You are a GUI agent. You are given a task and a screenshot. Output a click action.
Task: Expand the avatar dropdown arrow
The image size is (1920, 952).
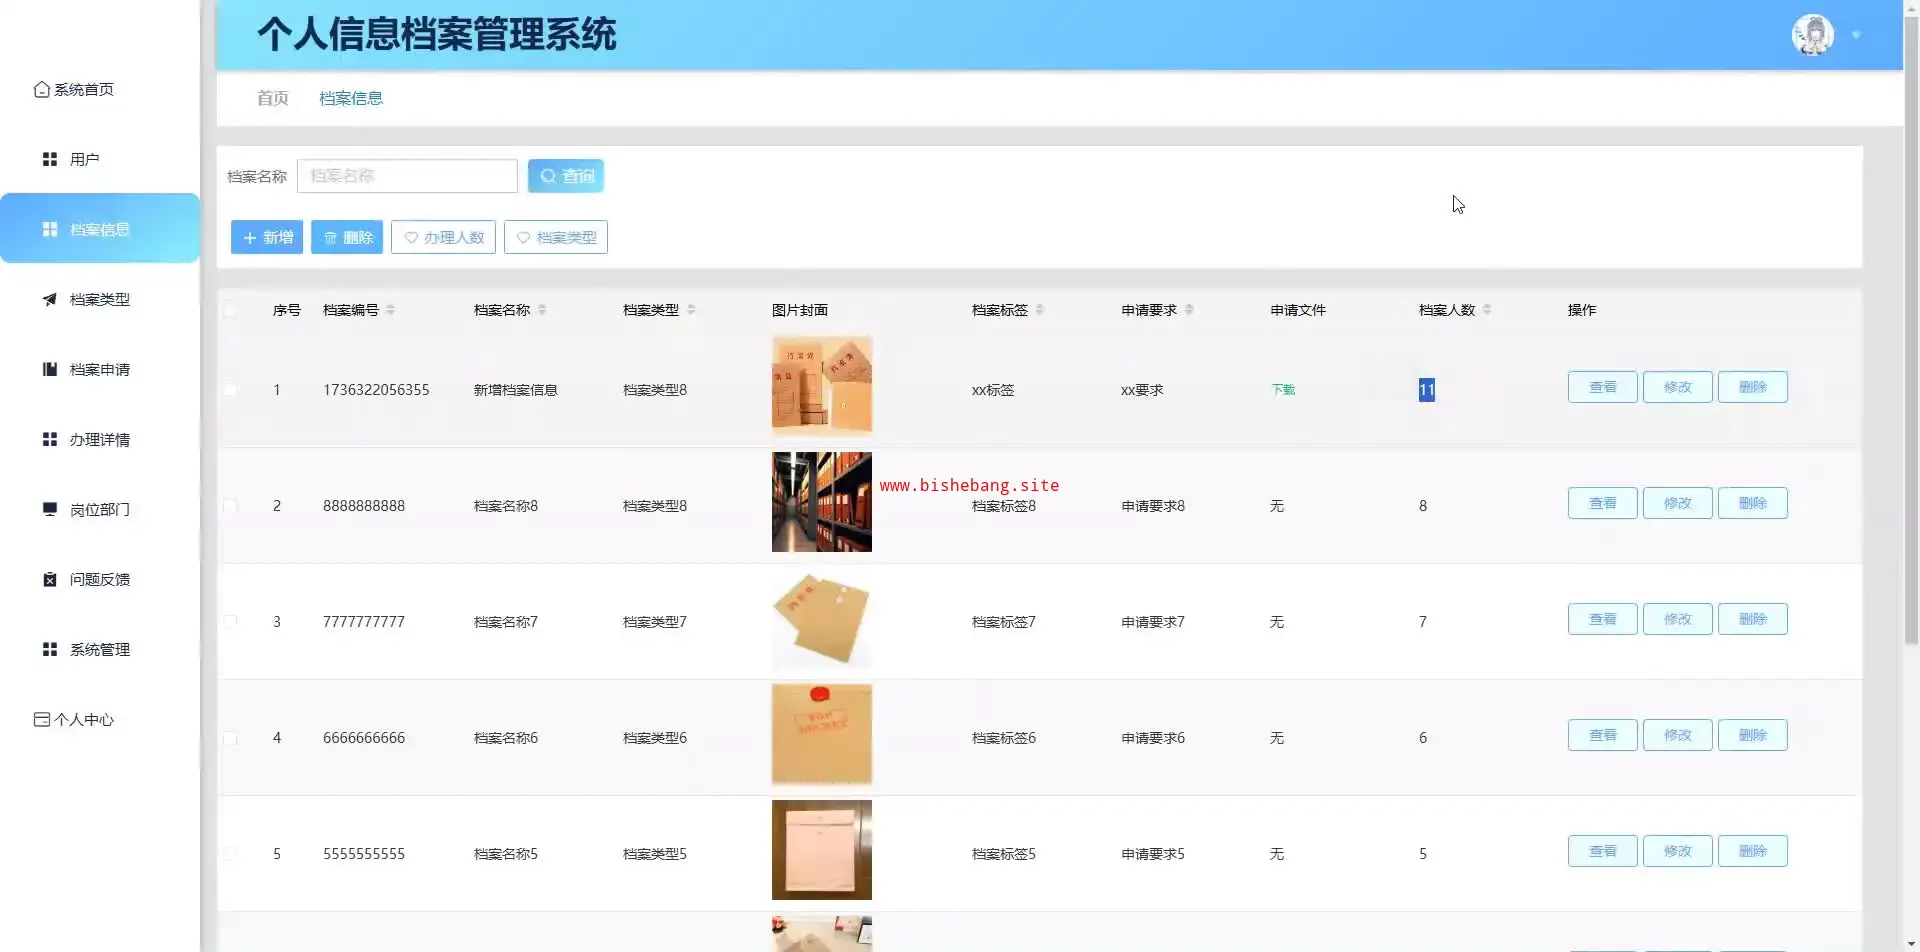(1856, 35)
